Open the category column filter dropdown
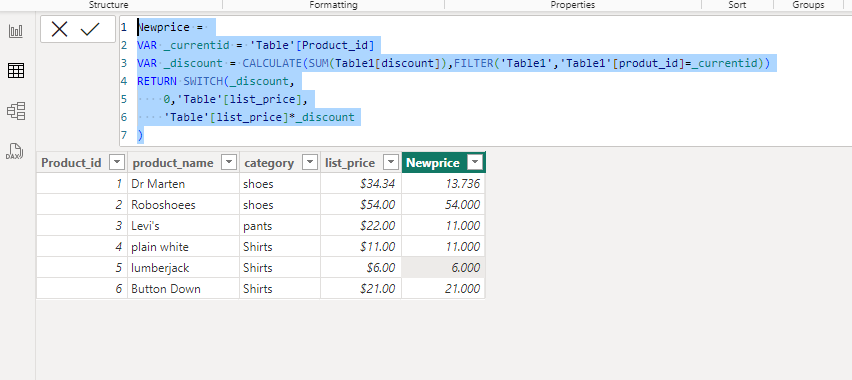 (x=309, y=162)
